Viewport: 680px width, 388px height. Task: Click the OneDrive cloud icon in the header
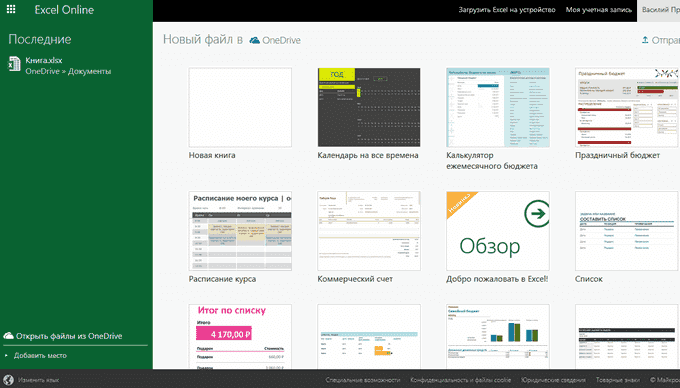point(255,40)
